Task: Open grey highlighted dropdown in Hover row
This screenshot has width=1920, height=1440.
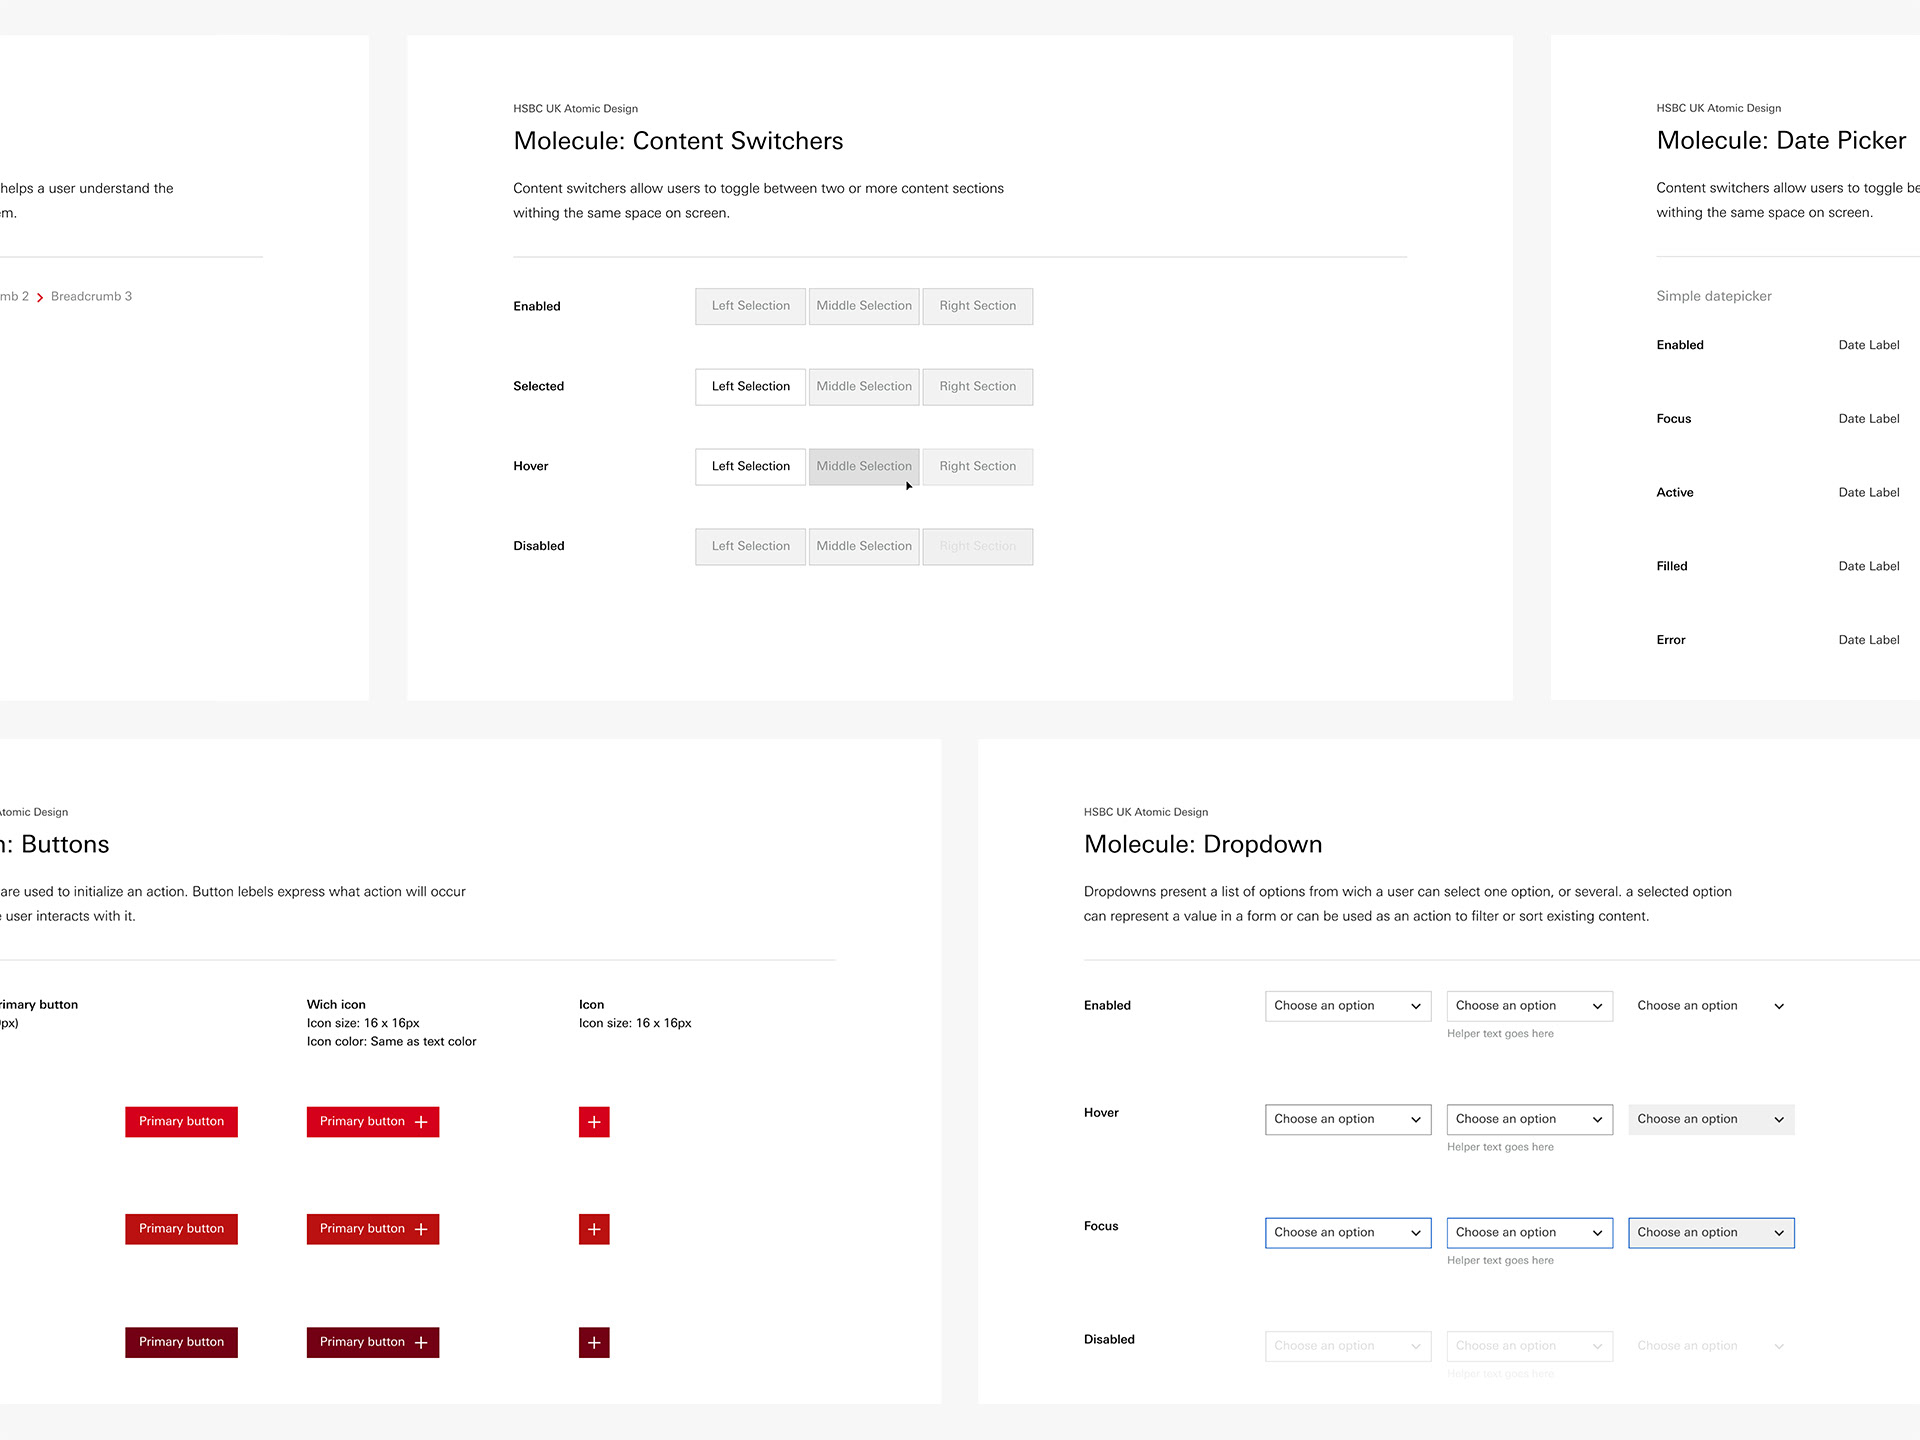Action: point(1711,1119)
